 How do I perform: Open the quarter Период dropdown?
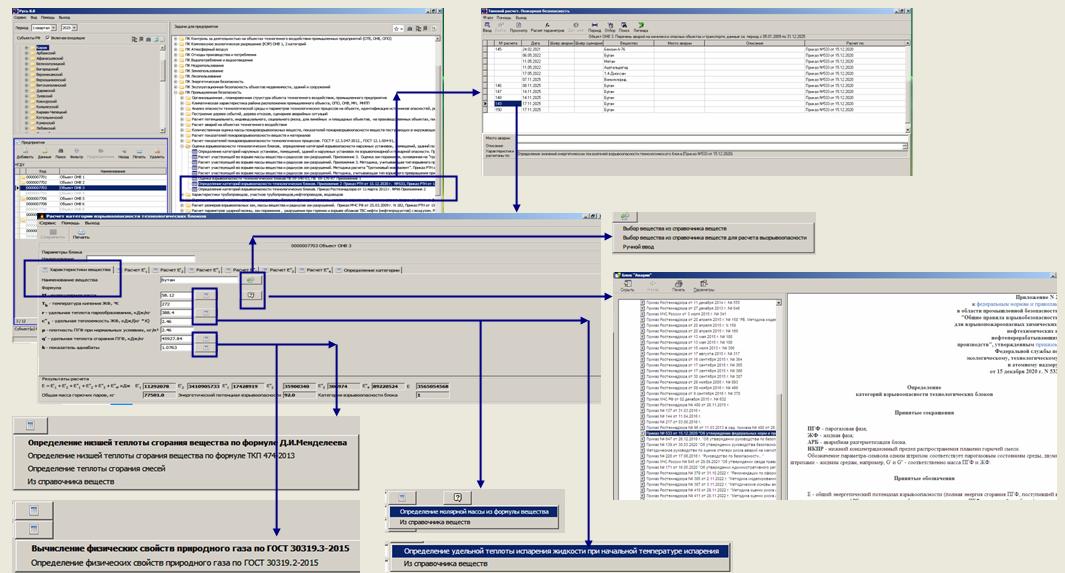pyautogui.click(x=51, y=28)
